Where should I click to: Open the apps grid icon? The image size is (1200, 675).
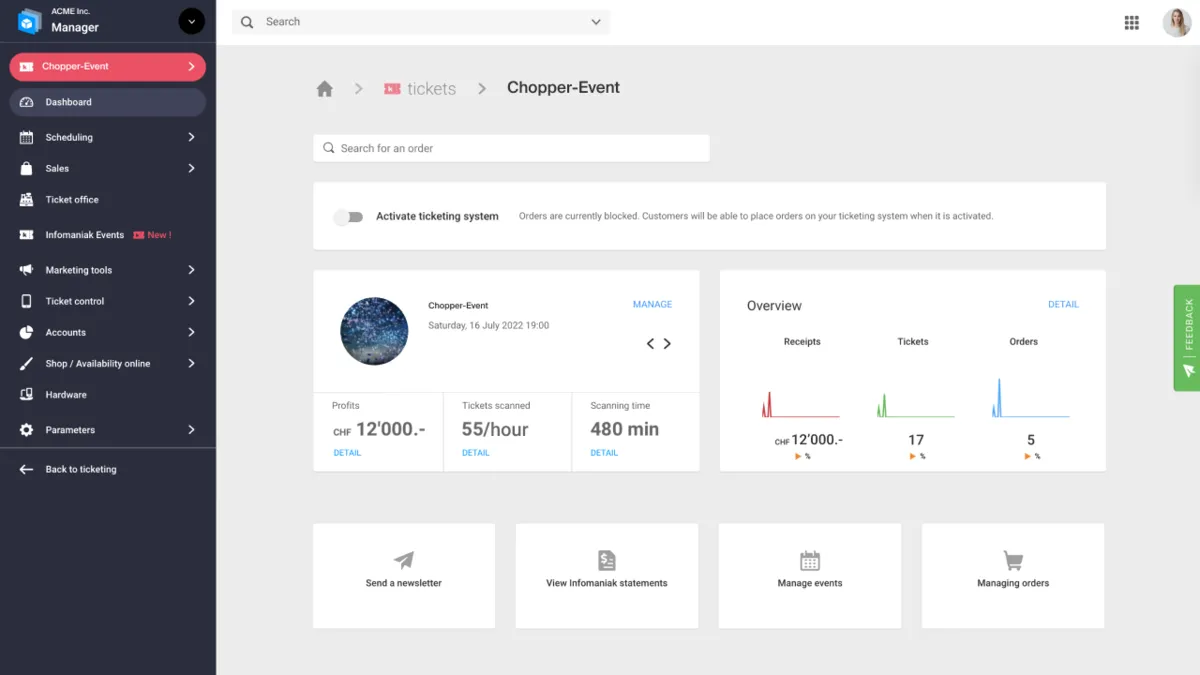click(x=1132, y=23)
